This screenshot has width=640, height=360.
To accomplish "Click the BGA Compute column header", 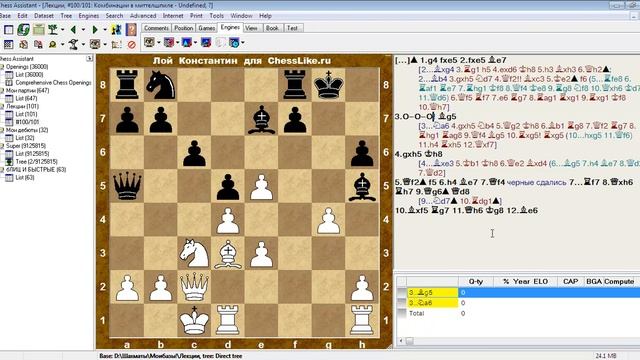I will click(610, 281).
